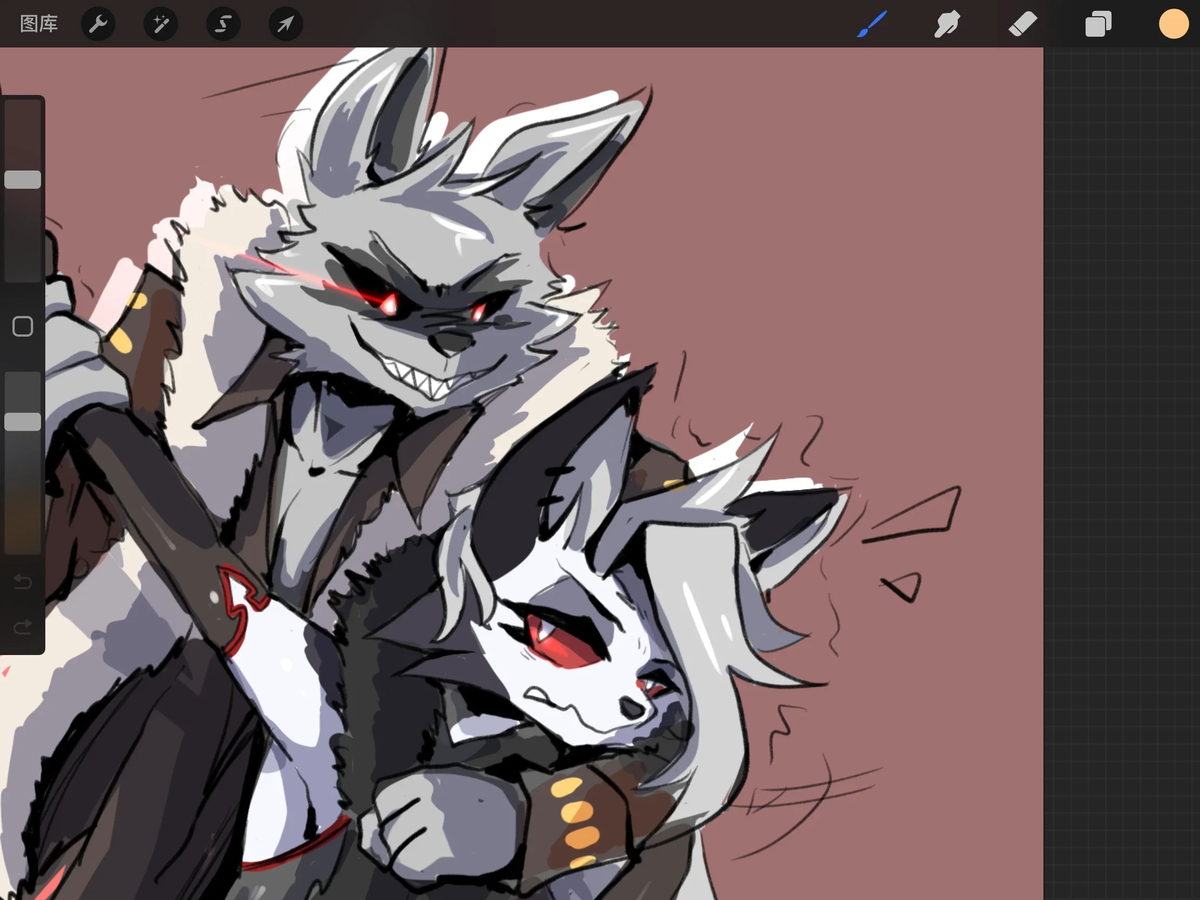The image size is (1200, 900).
Task: Tap the redo arrow in sidebar
Action: tap(22, 627)
